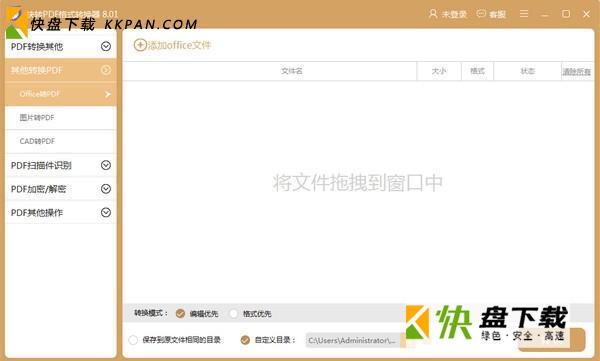The image size is (600, 361).
Task: Click the arrow icon on Office转PDF row
Action: coord(108,94)
